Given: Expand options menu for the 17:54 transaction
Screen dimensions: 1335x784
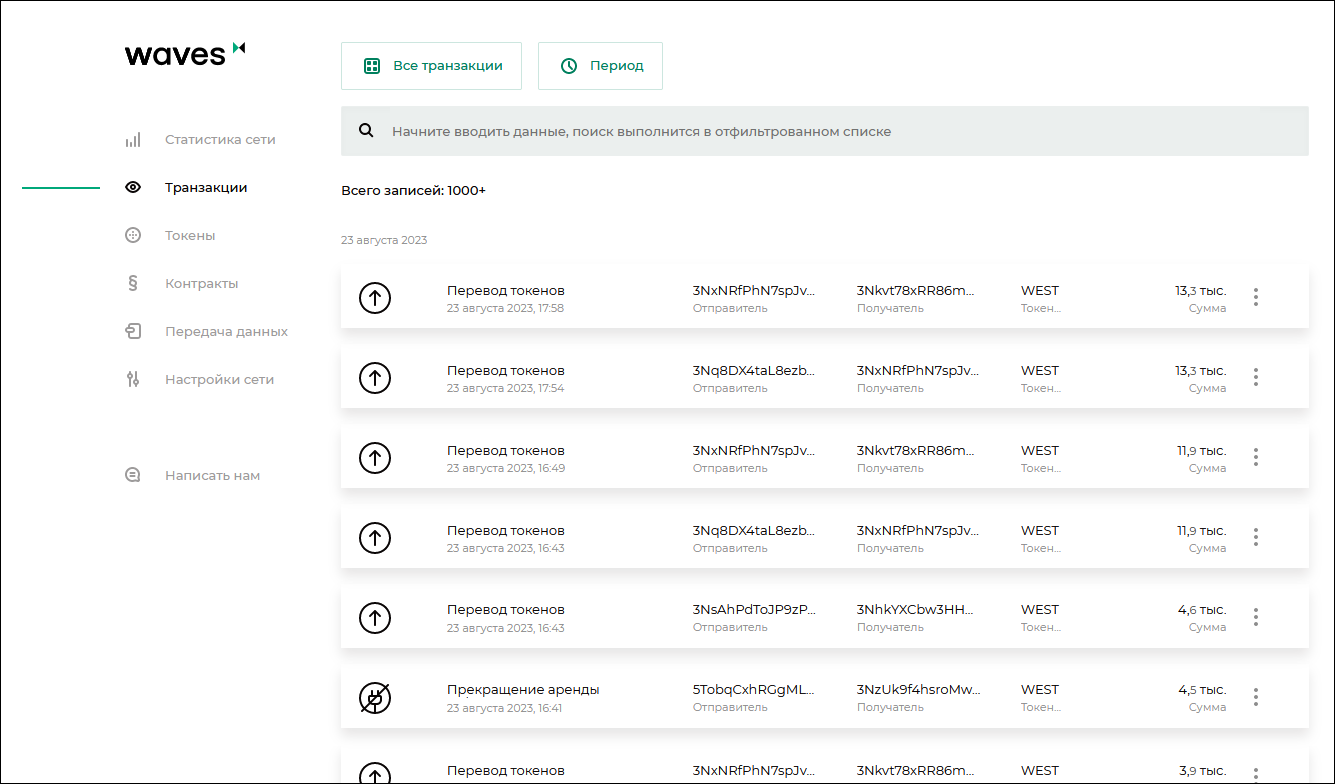Looking at the screenshot, I should point(1255,377).
